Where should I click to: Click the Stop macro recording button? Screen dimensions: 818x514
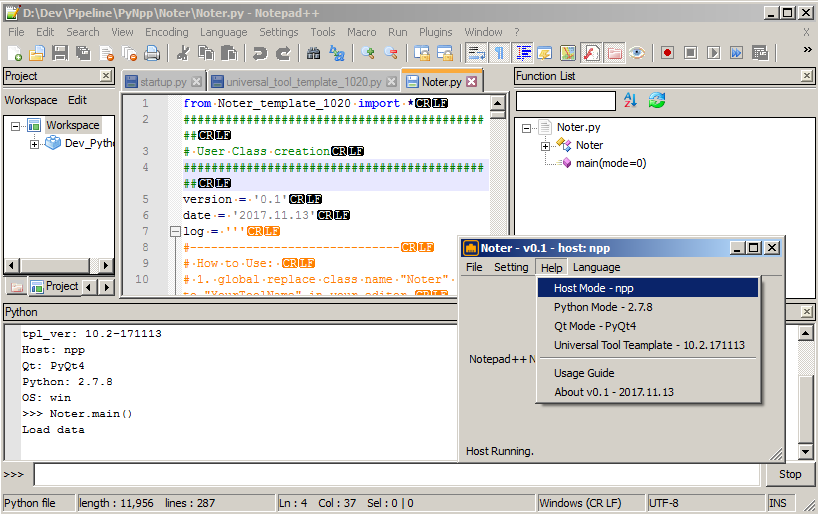tap(691, 53)
